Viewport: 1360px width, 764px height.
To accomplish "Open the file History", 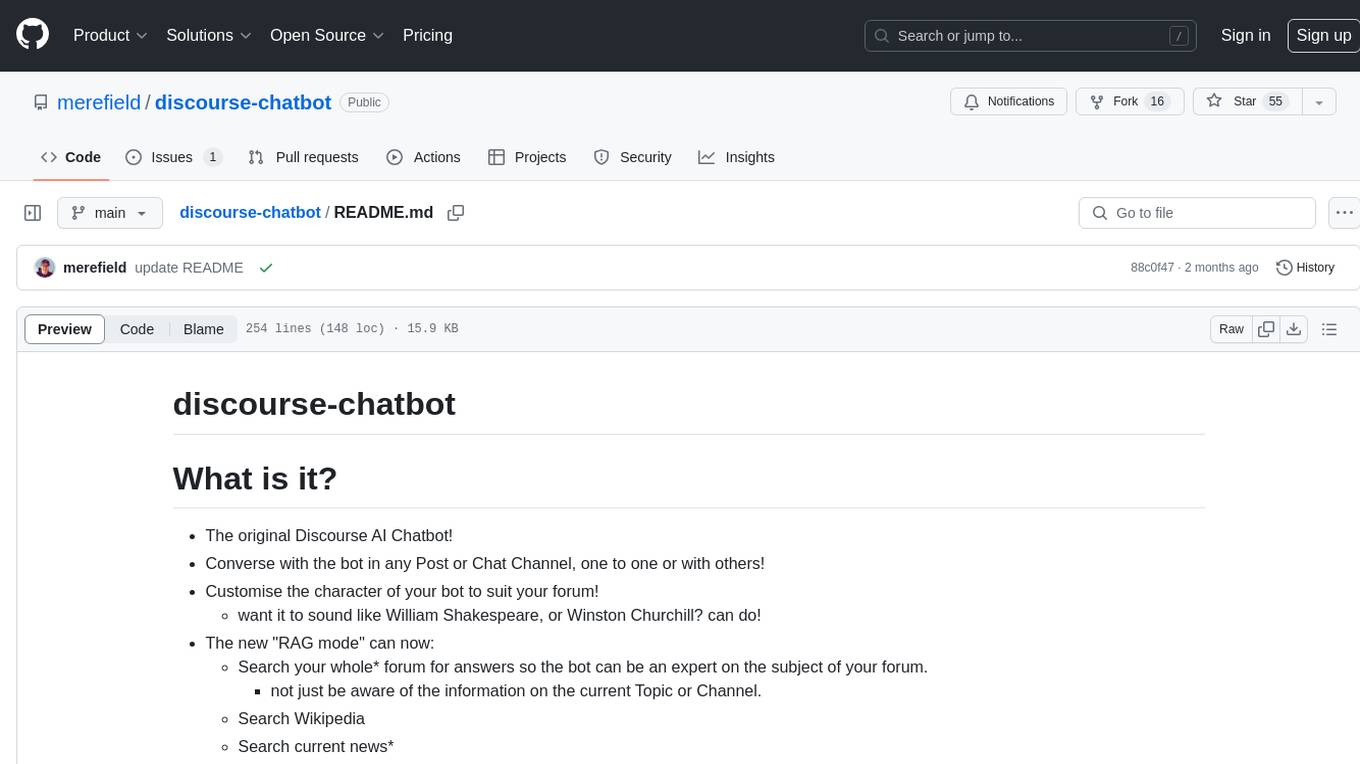I will click(x=1305, y=268).
